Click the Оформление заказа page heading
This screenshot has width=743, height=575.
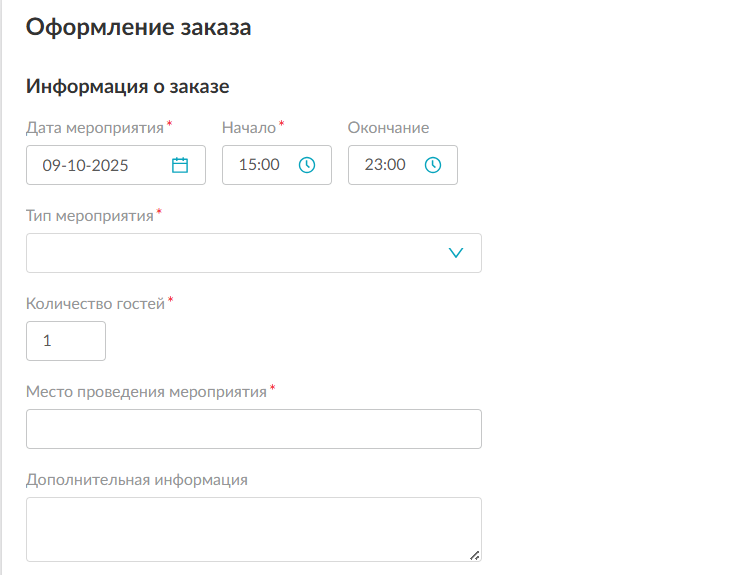138,28
